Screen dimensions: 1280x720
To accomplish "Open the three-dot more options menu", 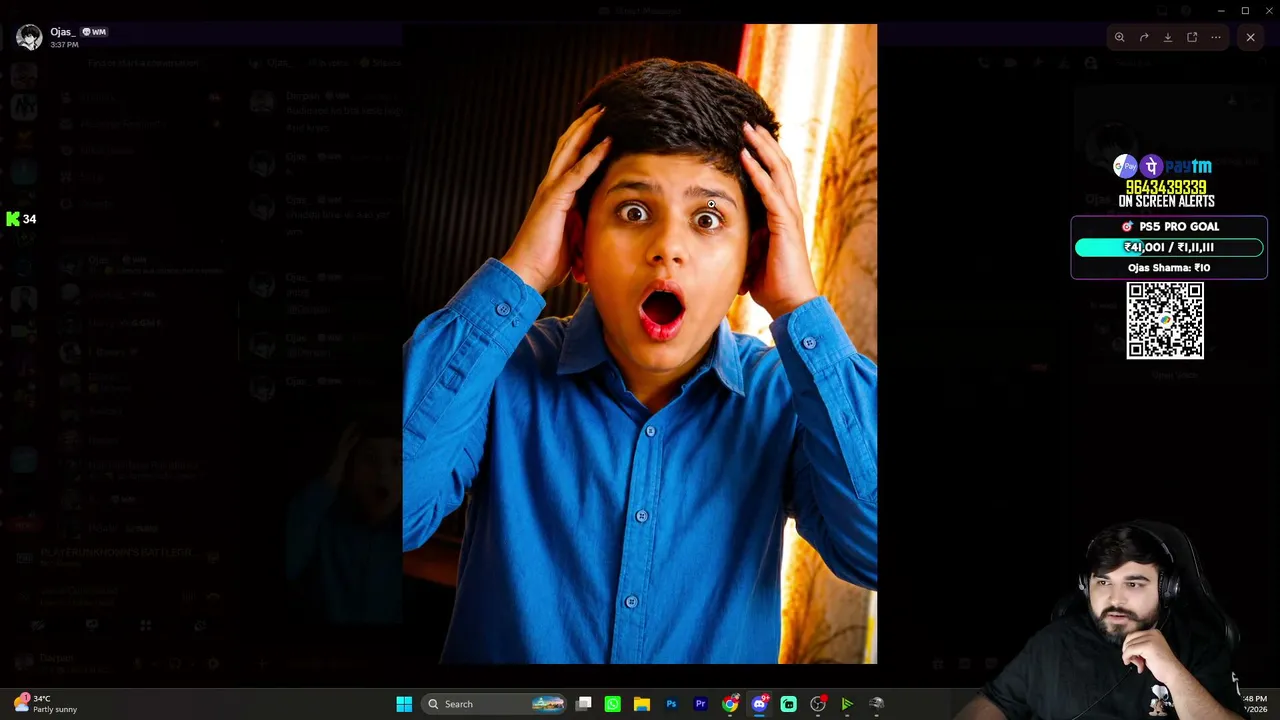I will click(x=1216, y=37).
